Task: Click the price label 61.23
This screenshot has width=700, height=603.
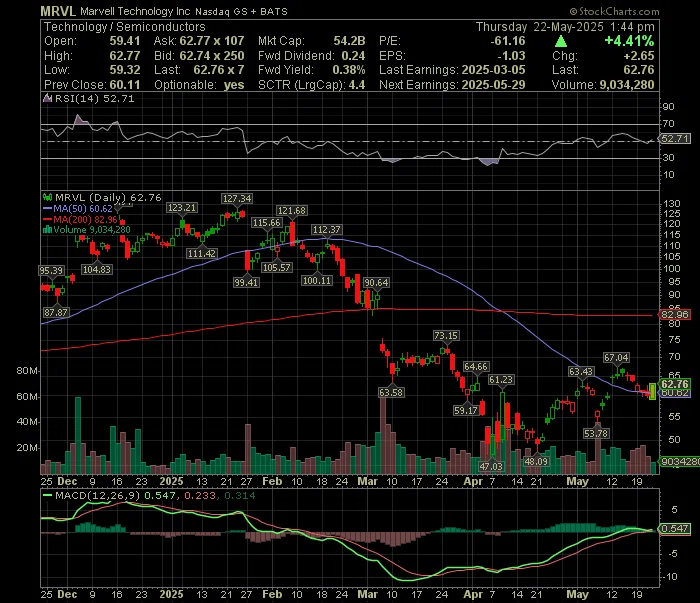Action: pyautogui.click(x=501, y=380)
